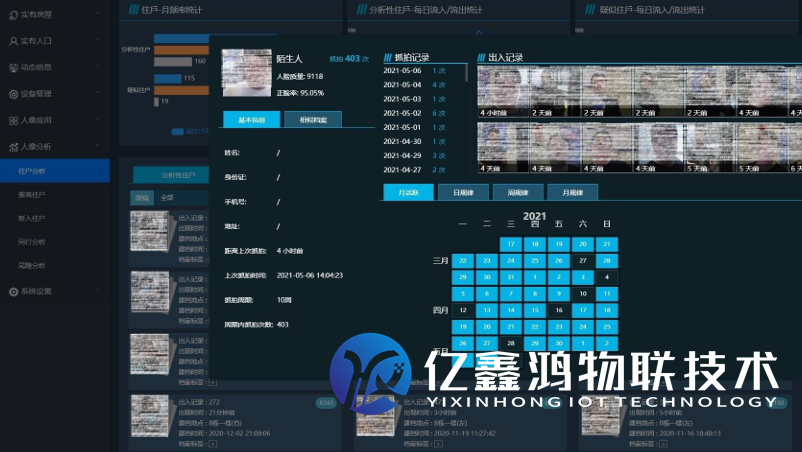
Task: Expand the 实有房屋 menu chevron
Action: (x=97, y=13)
